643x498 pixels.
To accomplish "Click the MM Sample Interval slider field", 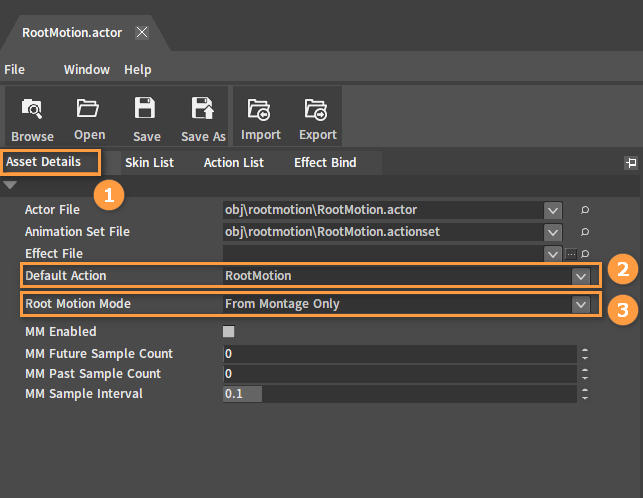I will click(400, 394).
